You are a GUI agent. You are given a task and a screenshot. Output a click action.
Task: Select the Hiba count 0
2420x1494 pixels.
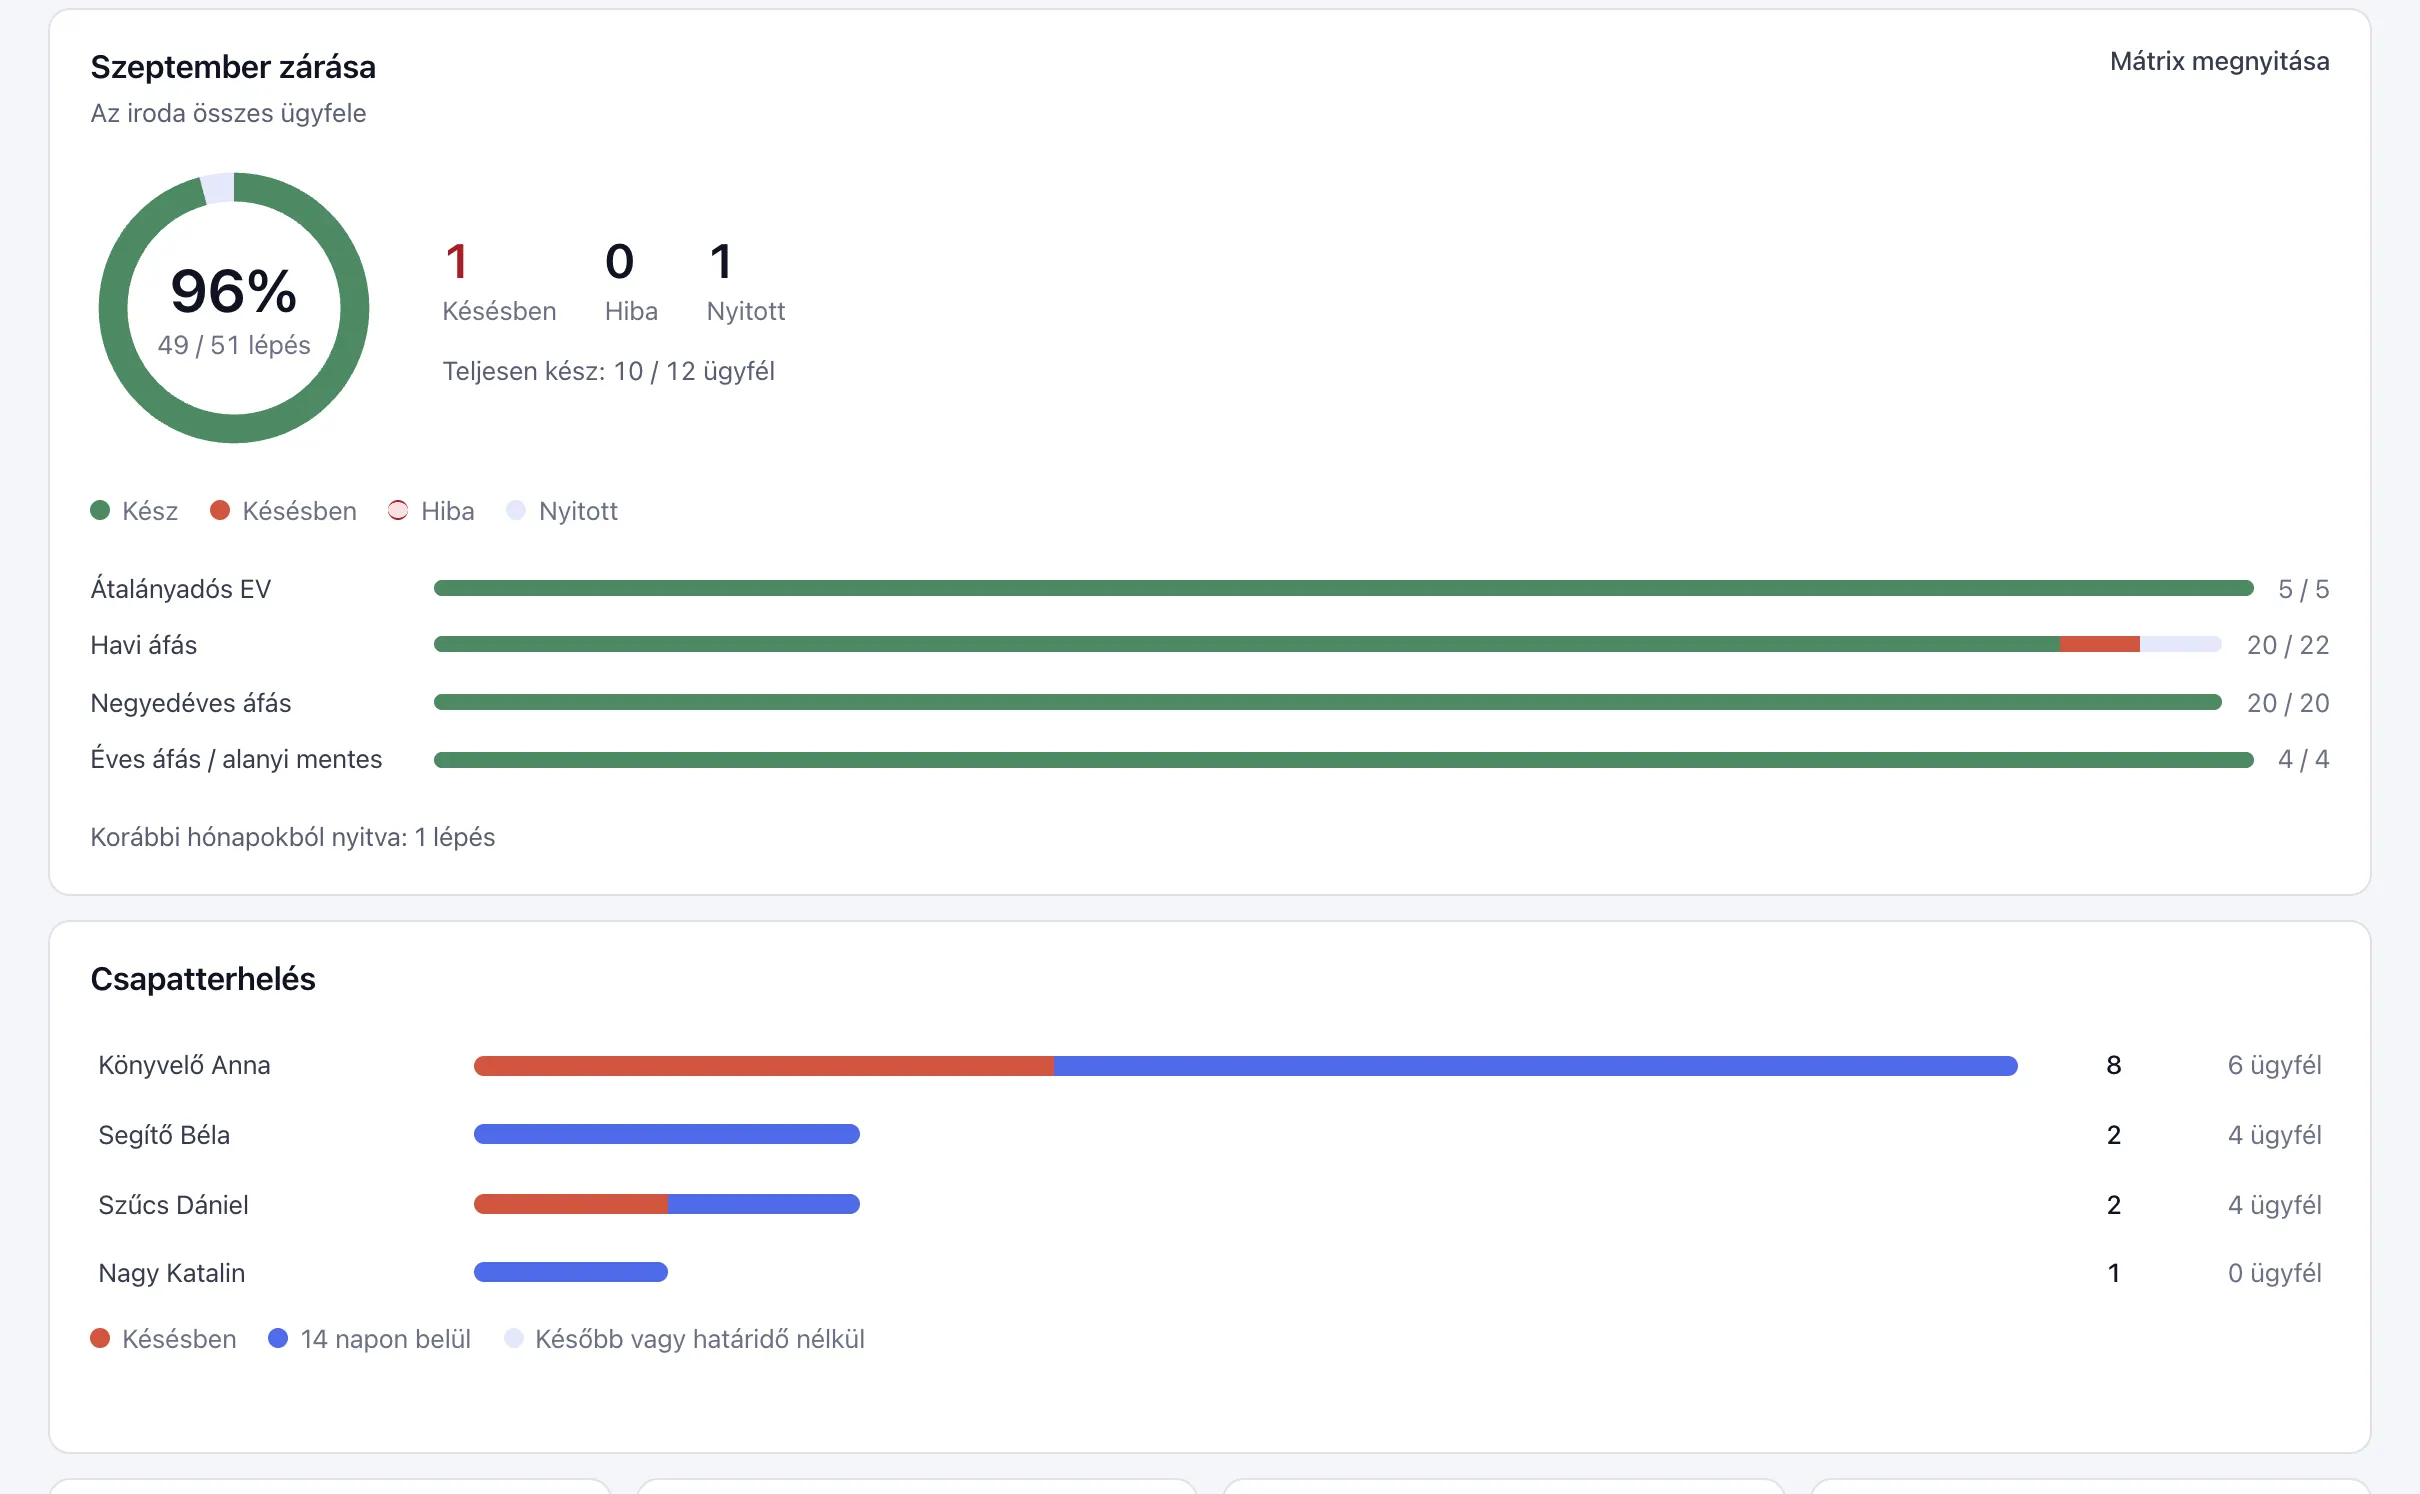pos(620,262)
